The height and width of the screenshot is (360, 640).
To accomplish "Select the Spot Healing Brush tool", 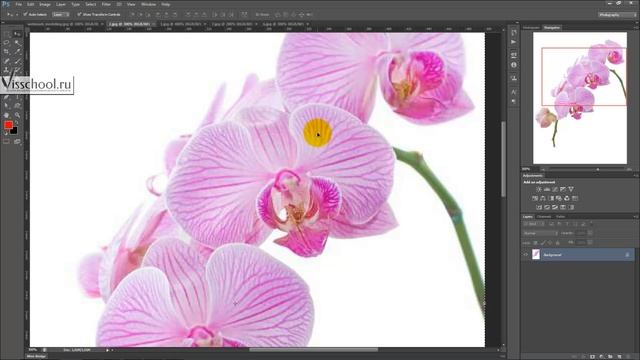I will (6, 61).
